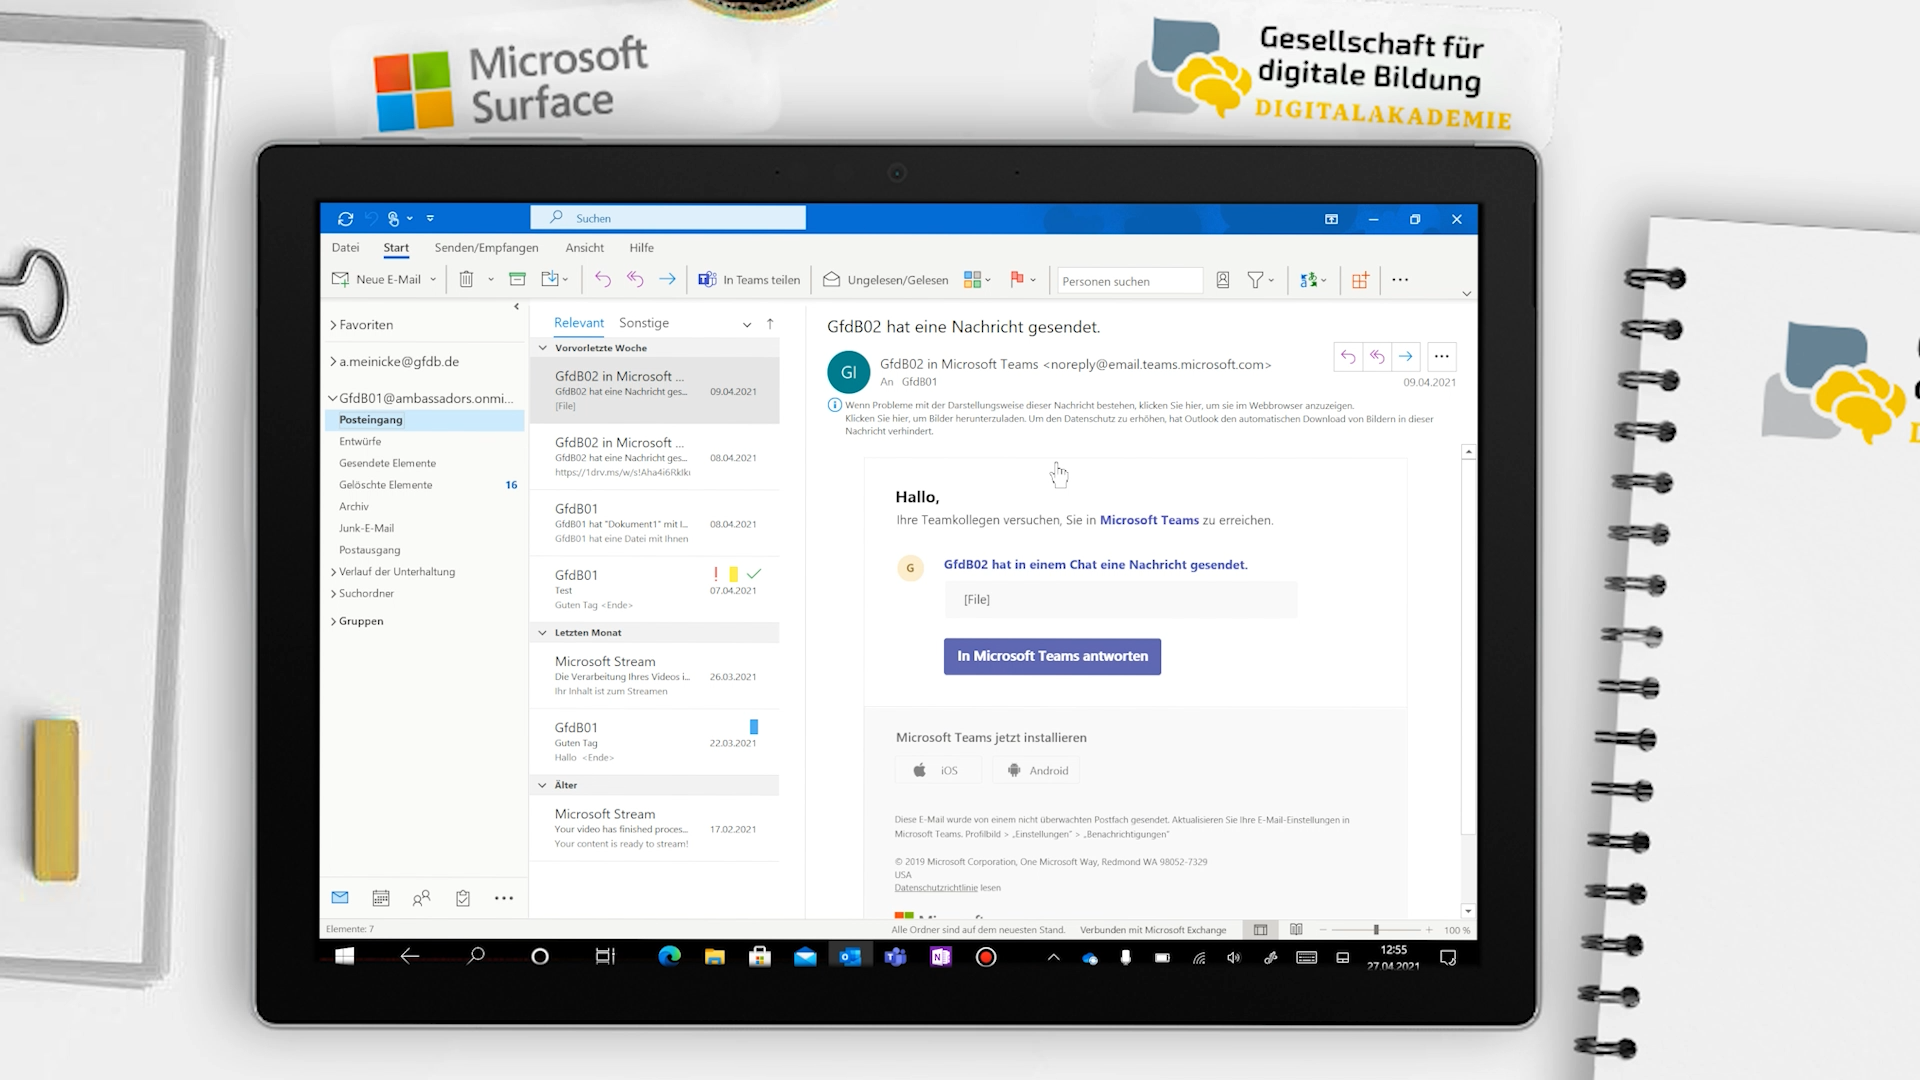This screenshot has height=1080, width=1920.
Task: Open the Datei menu
Action: coord(345,248)
